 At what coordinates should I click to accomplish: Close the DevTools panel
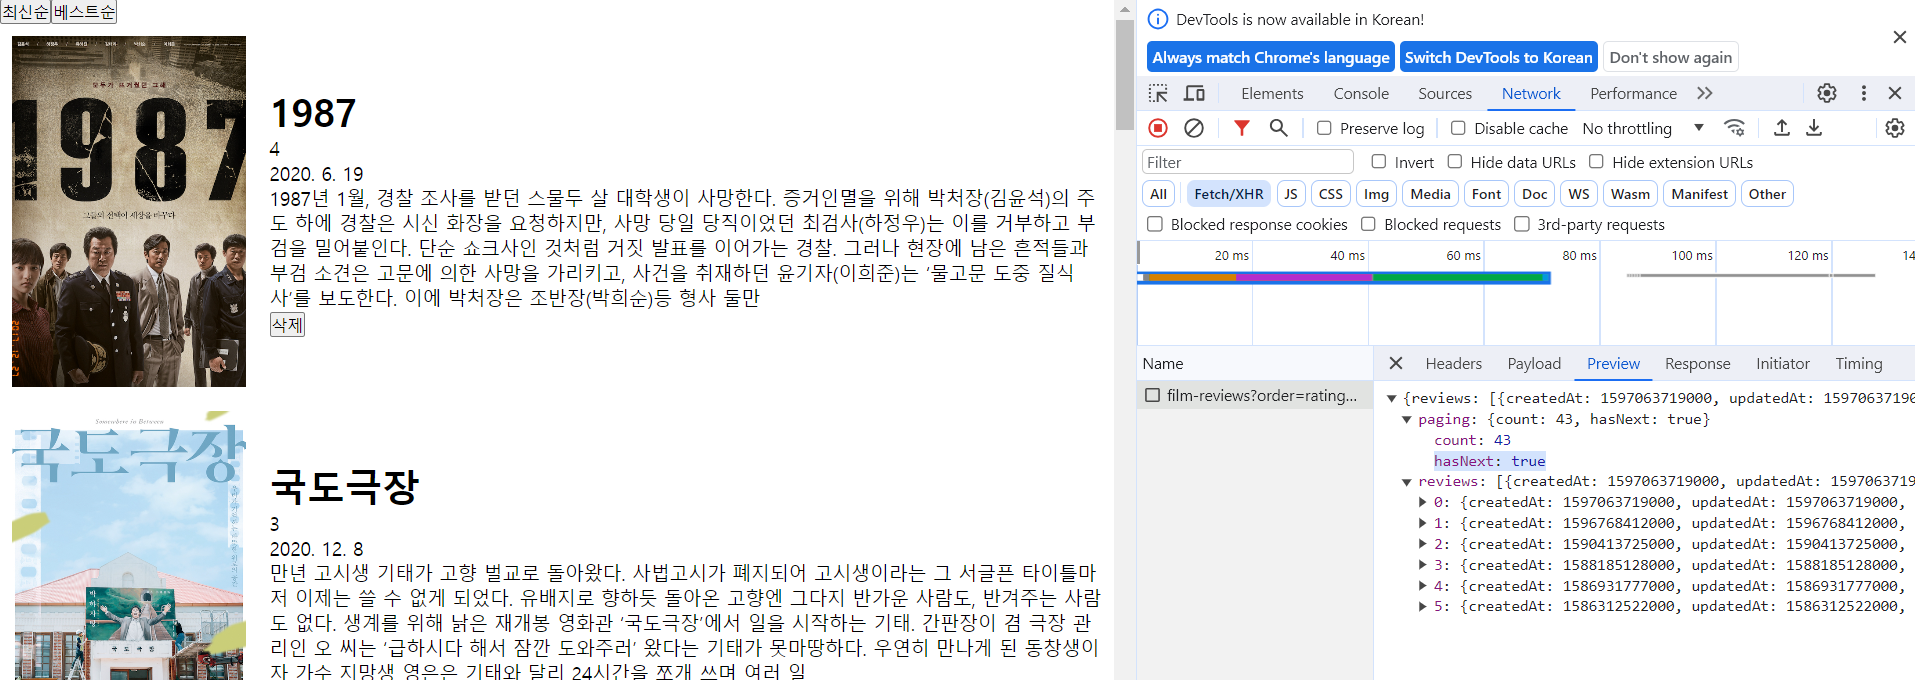click(x=1895, y=93)
